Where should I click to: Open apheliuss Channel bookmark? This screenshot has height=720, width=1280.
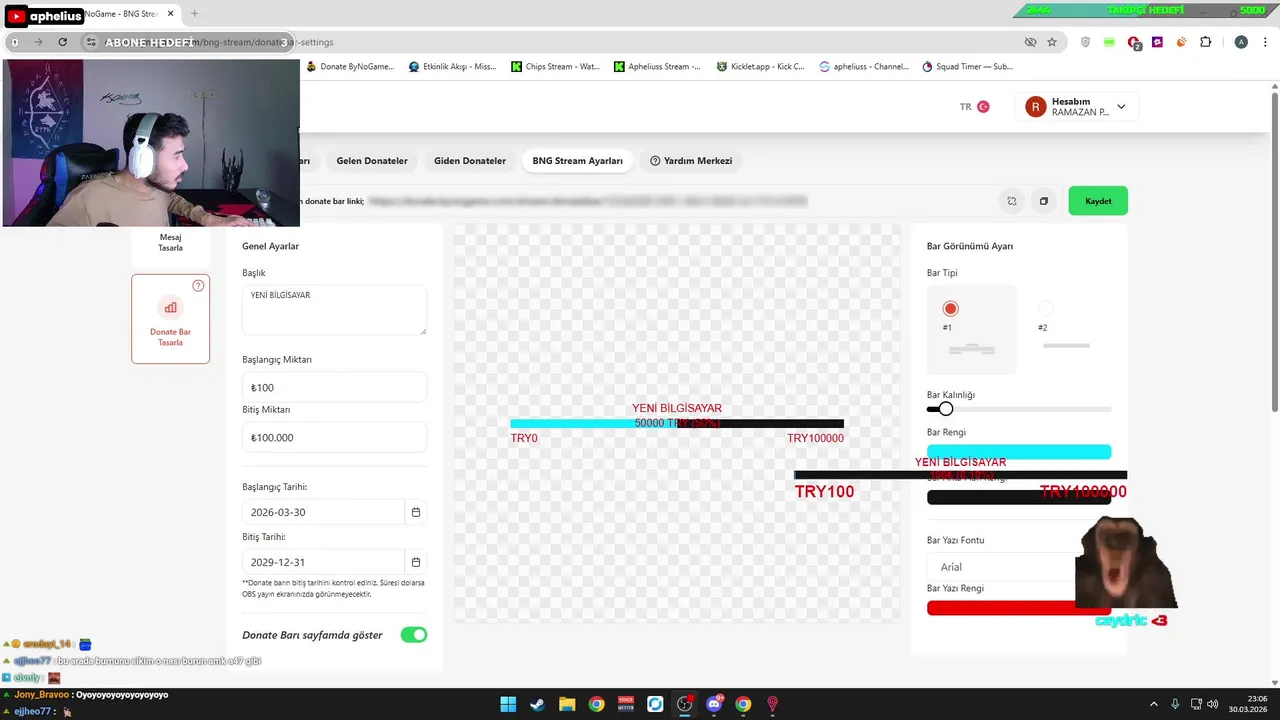coord(864,67)
